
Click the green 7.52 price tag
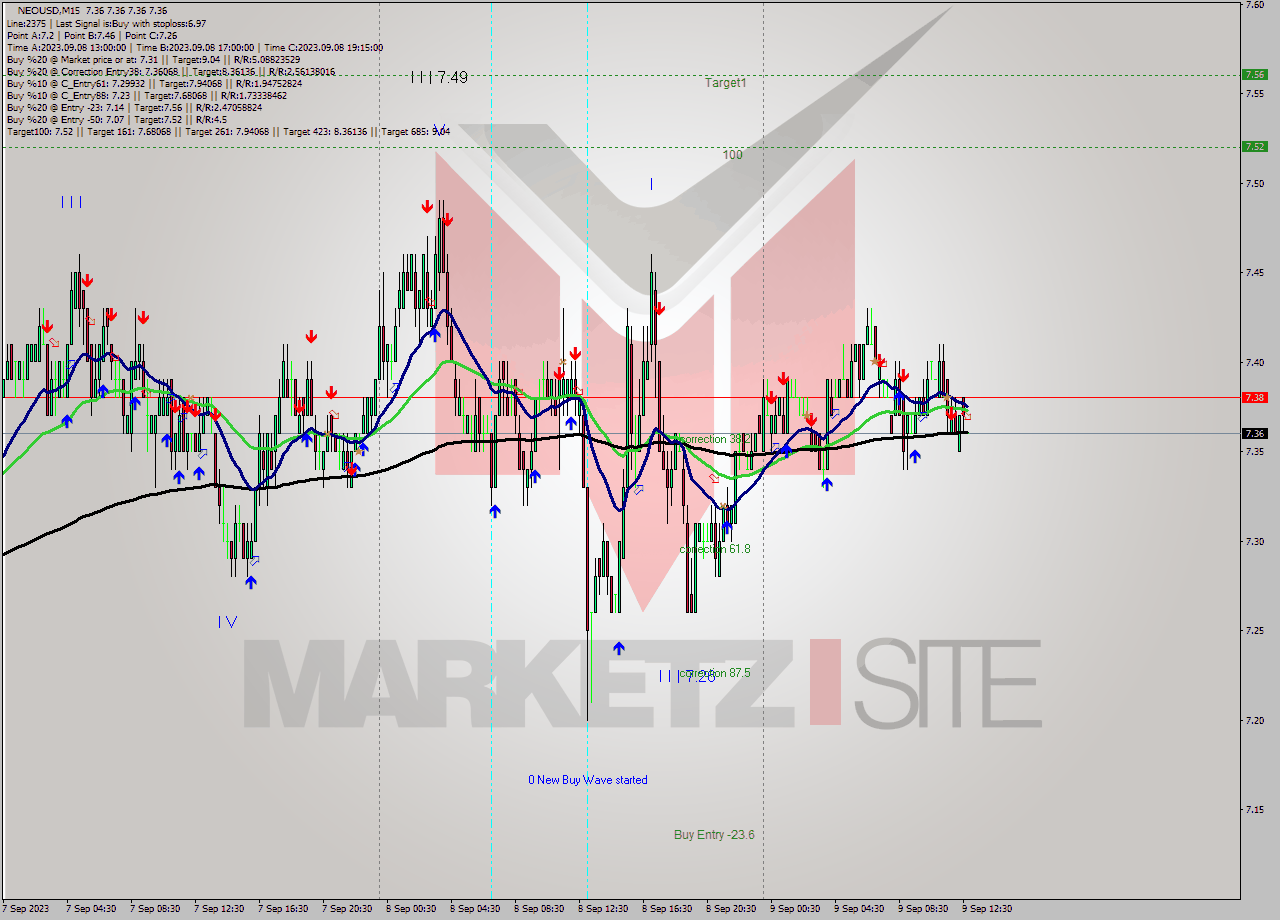click(x=1254, y=146)
